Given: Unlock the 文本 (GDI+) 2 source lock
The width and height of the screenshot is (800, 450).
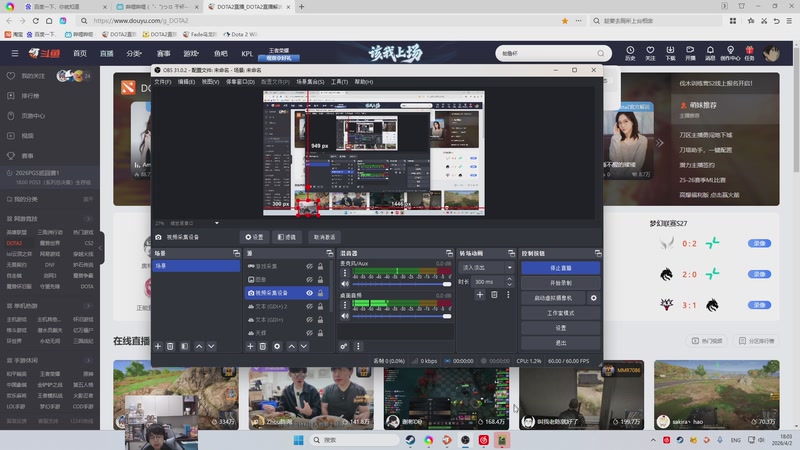Looking at the screenshot, I should click(x=320, y=306).
